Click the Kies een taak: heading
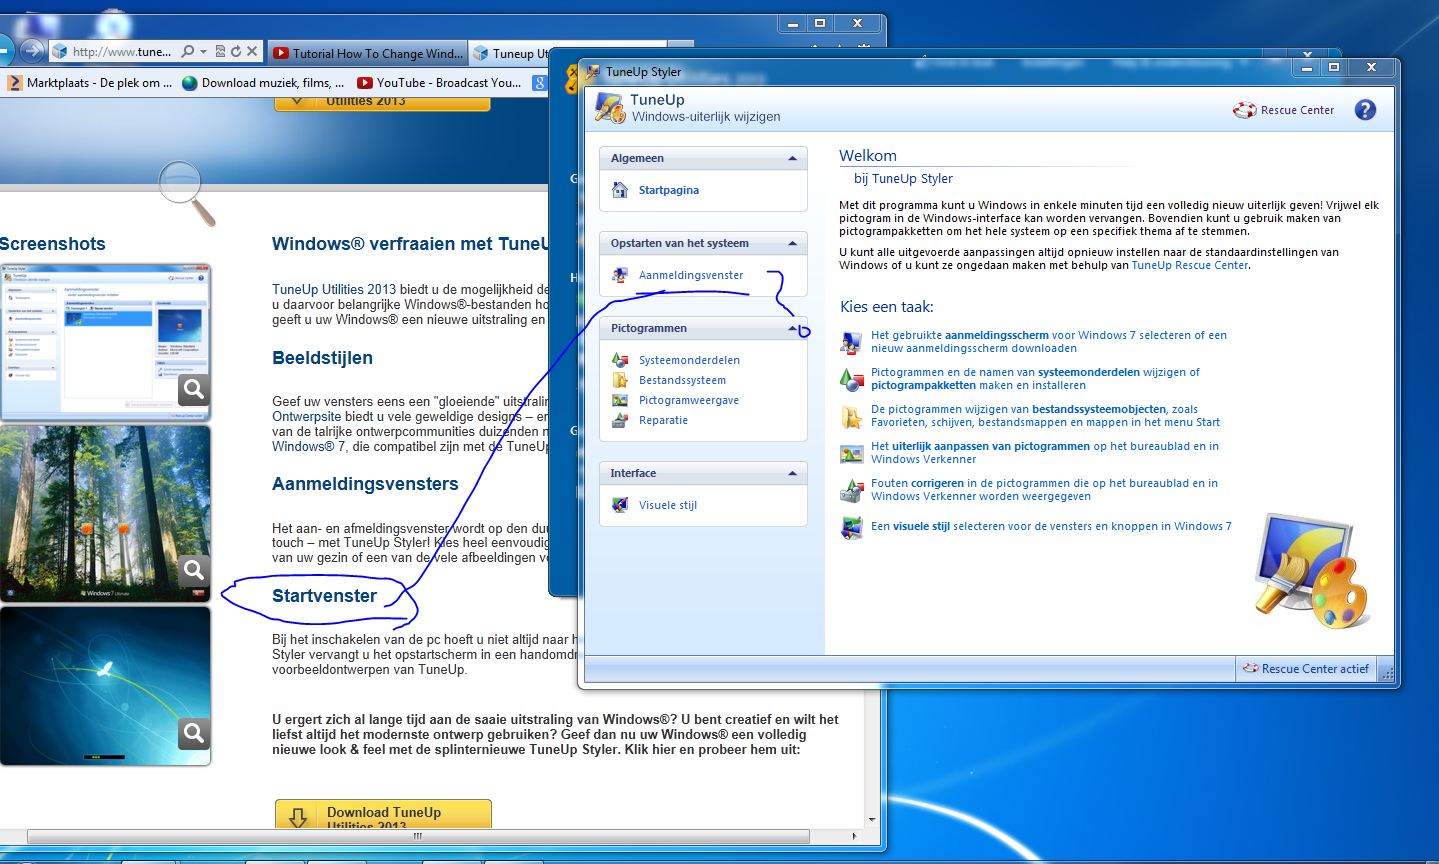Screen dimensions: 1439x864 point(887,307)
